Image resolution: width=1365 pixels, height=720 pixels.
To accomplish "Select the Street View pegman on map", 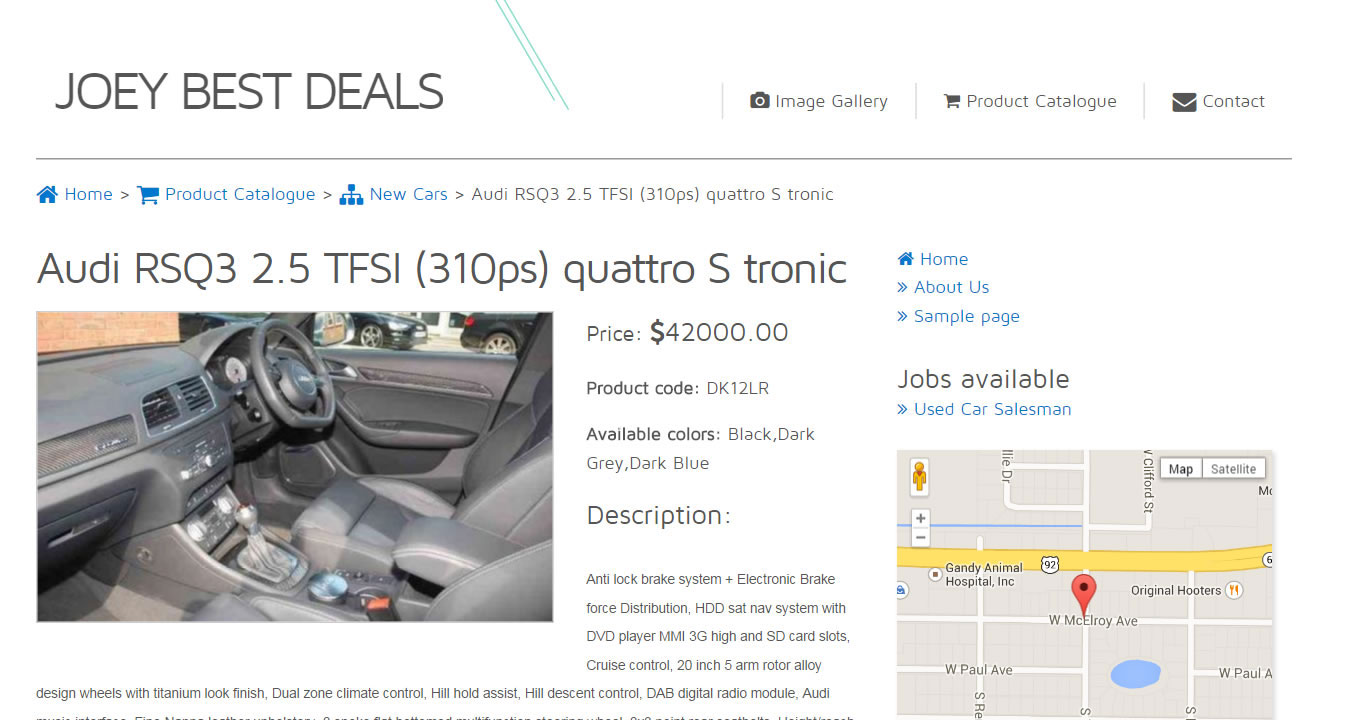I will click(920, 476).
